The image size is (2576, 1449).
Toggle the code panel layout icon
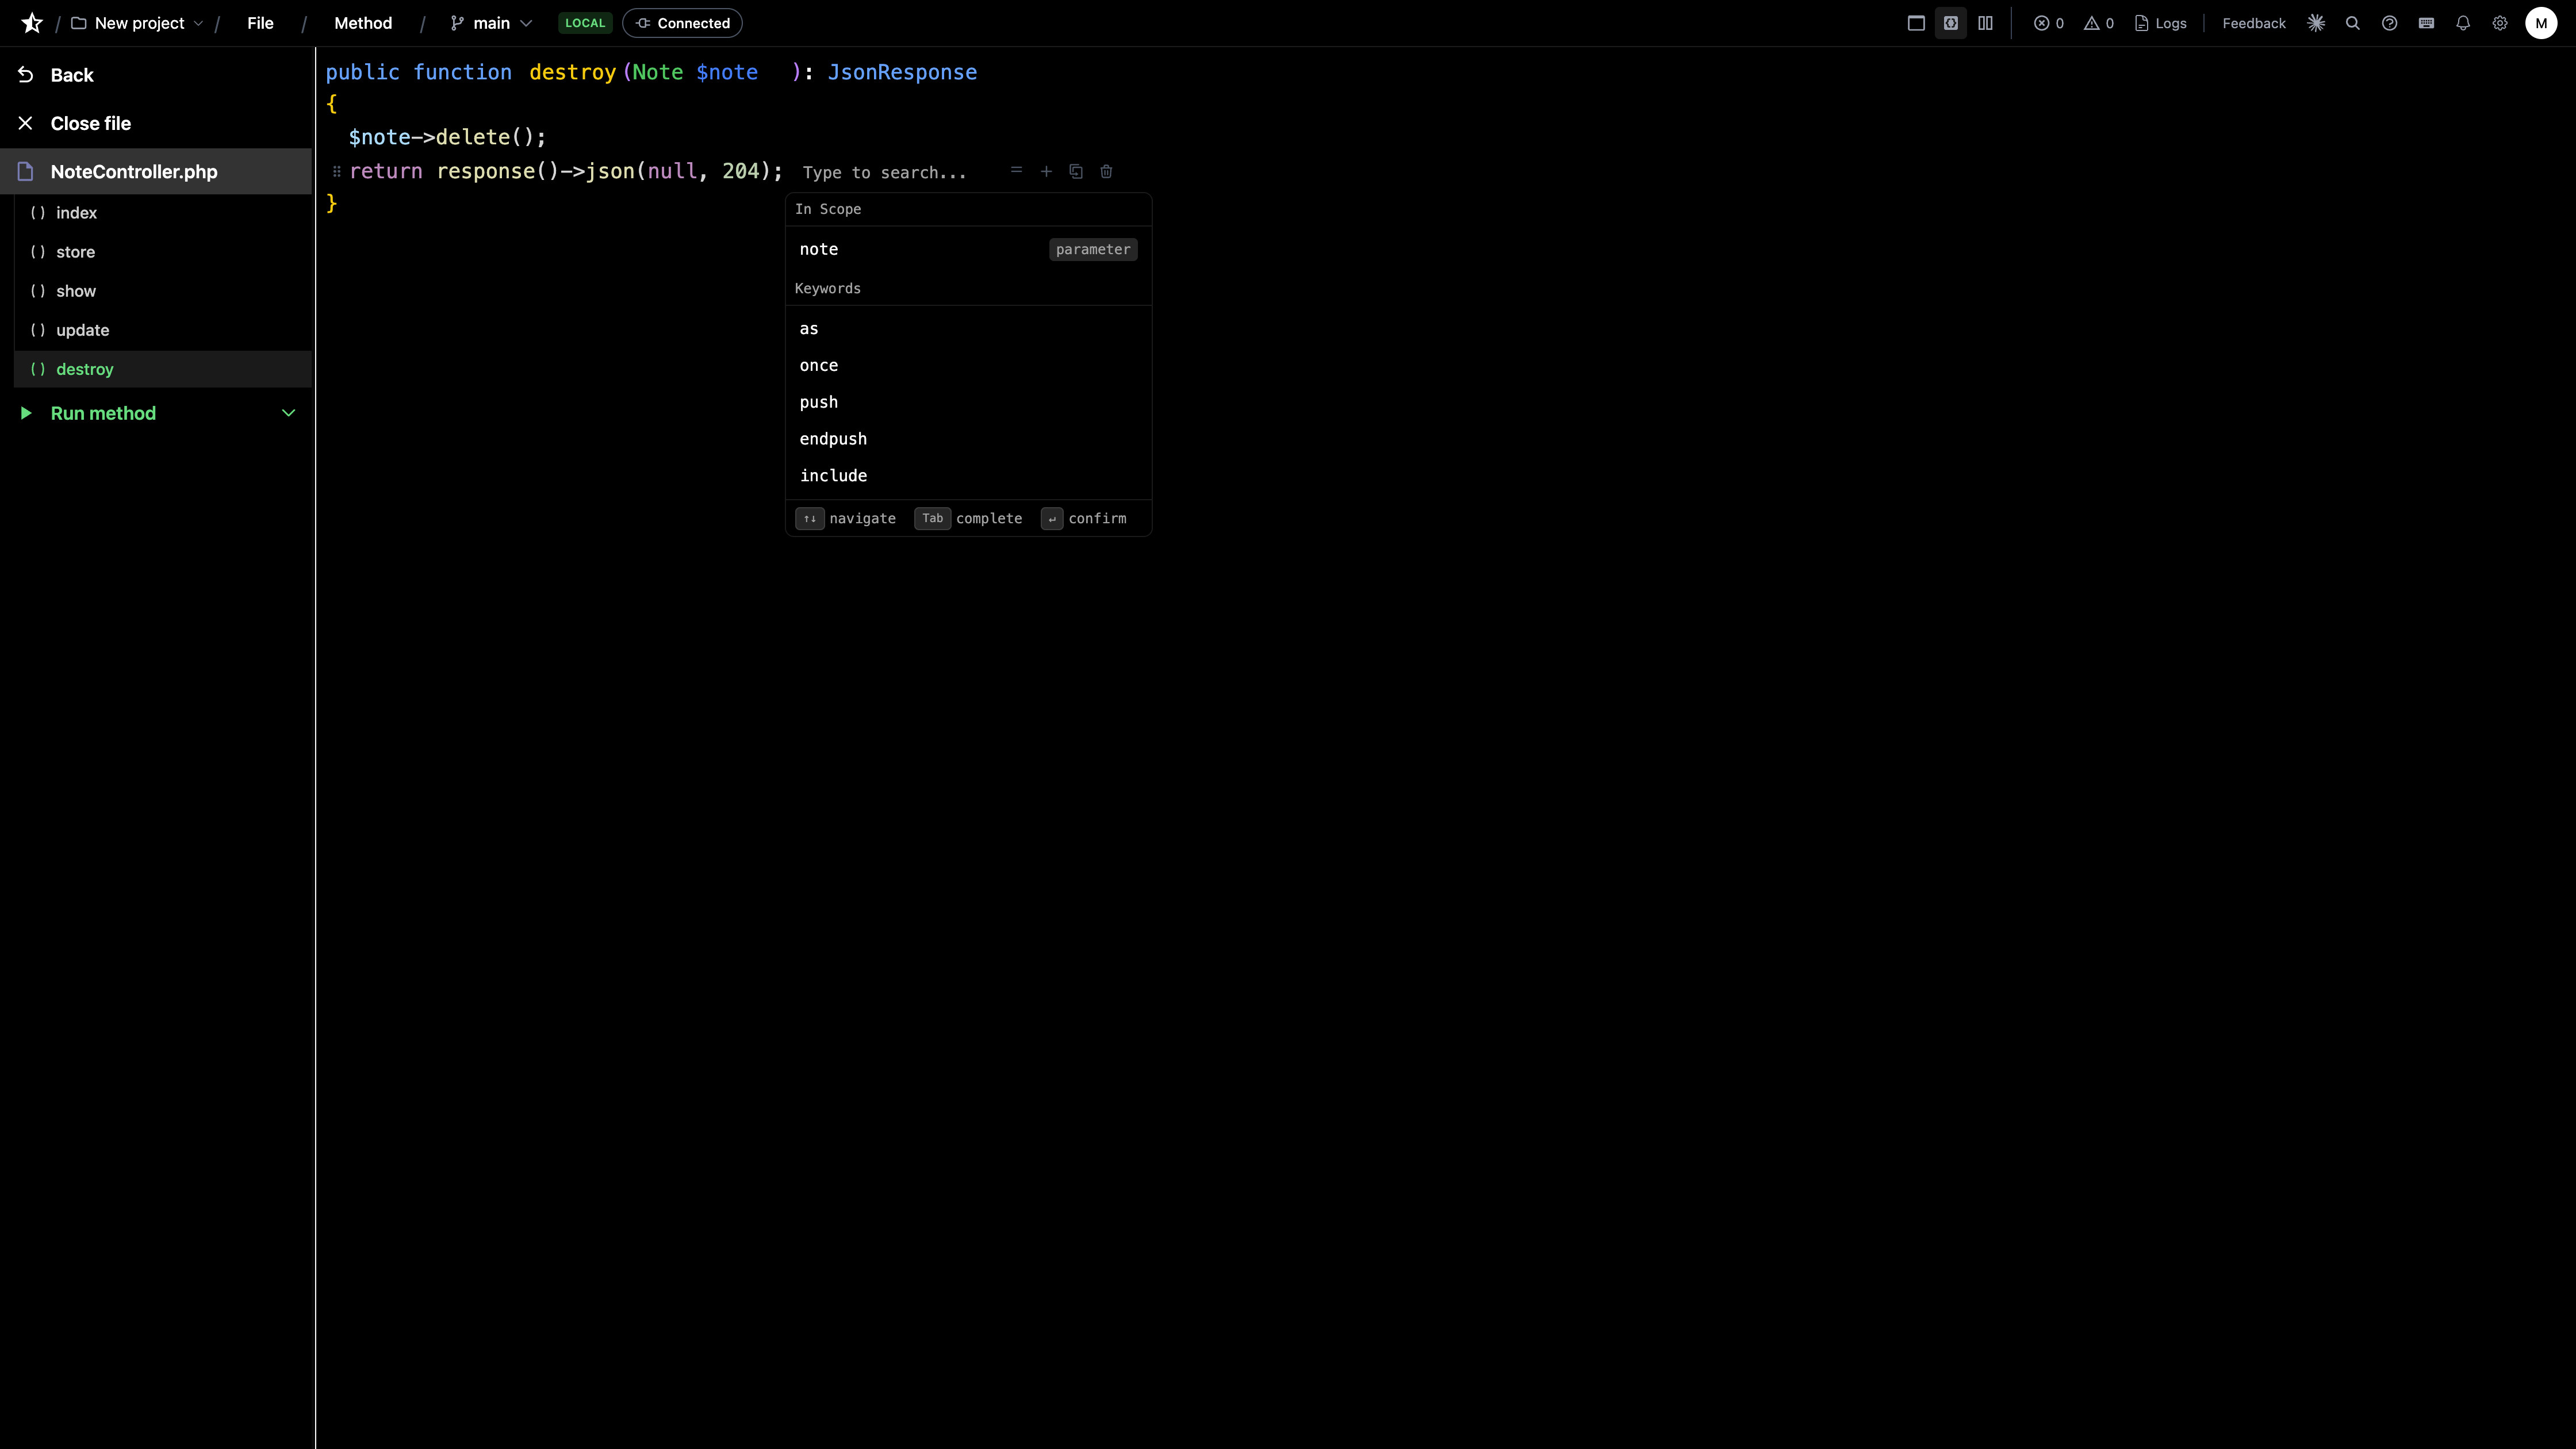pyautogui.click(x=1951, y=22)
